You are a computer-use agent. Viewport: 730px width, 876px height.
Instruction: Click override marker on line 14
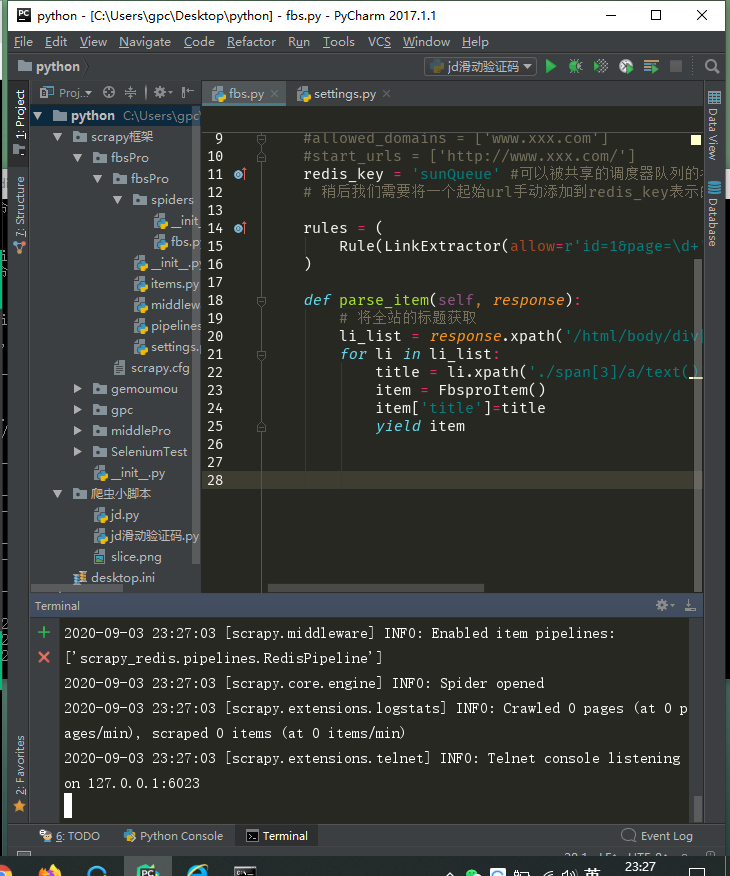[x=240, y=228]
